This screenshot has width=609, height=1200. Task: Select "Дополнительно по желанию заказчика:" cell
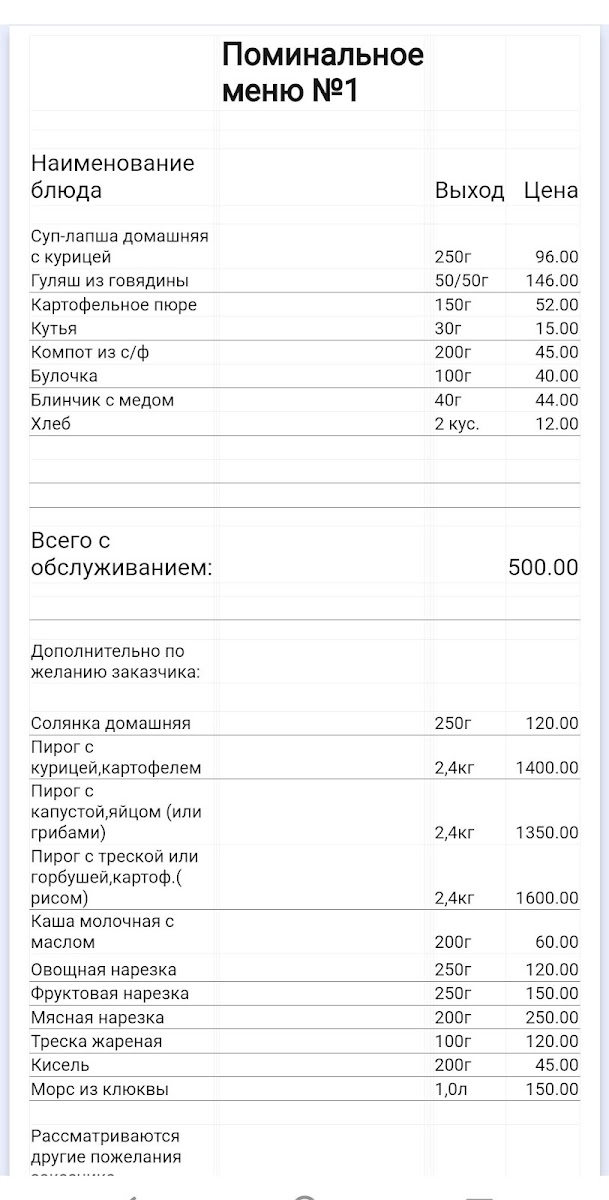(x=115, y=662)
